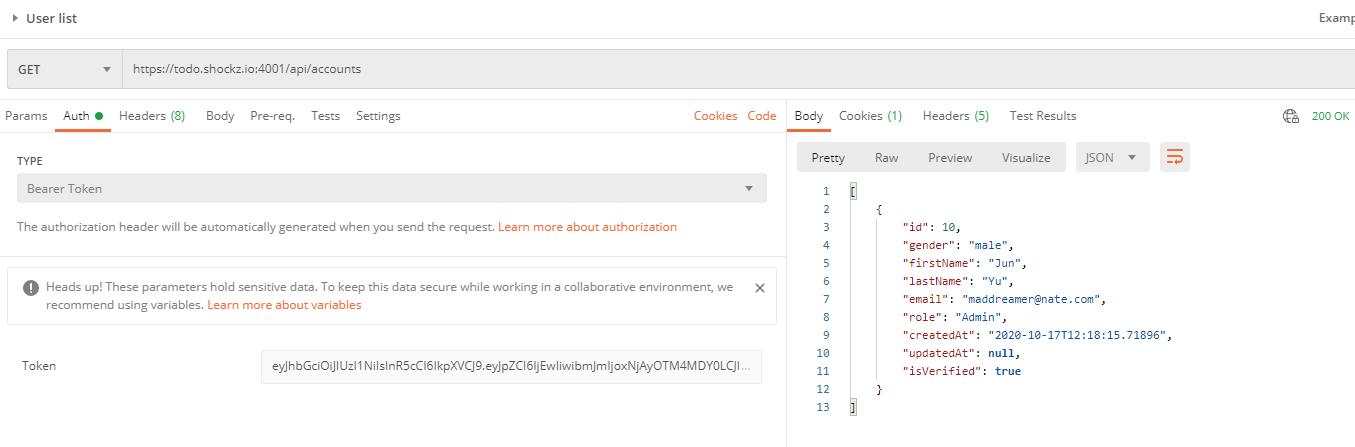The height and width of the screenshot is (447, 1355).
Task: Switch response view to Raw
Action: point(886,157)
